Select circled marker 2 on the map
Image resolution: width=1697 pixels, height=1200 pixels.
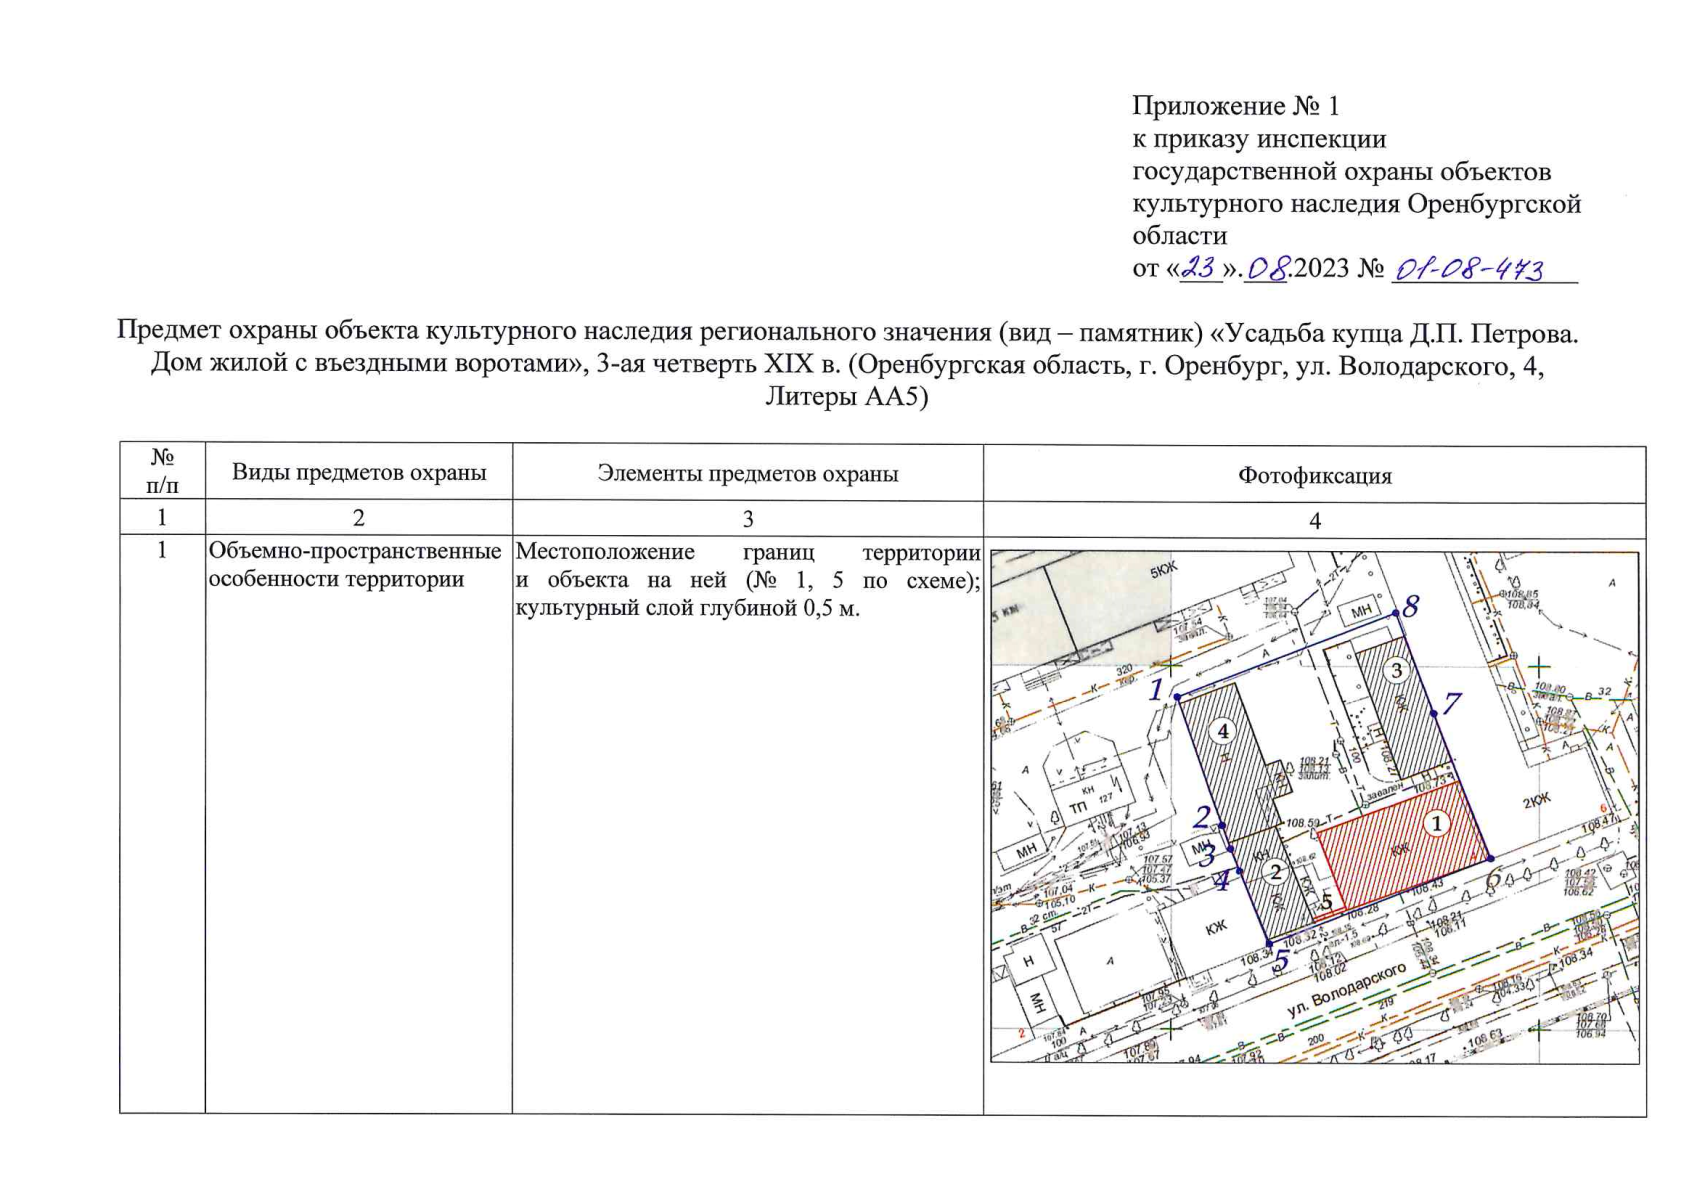tap(1275, 873)
